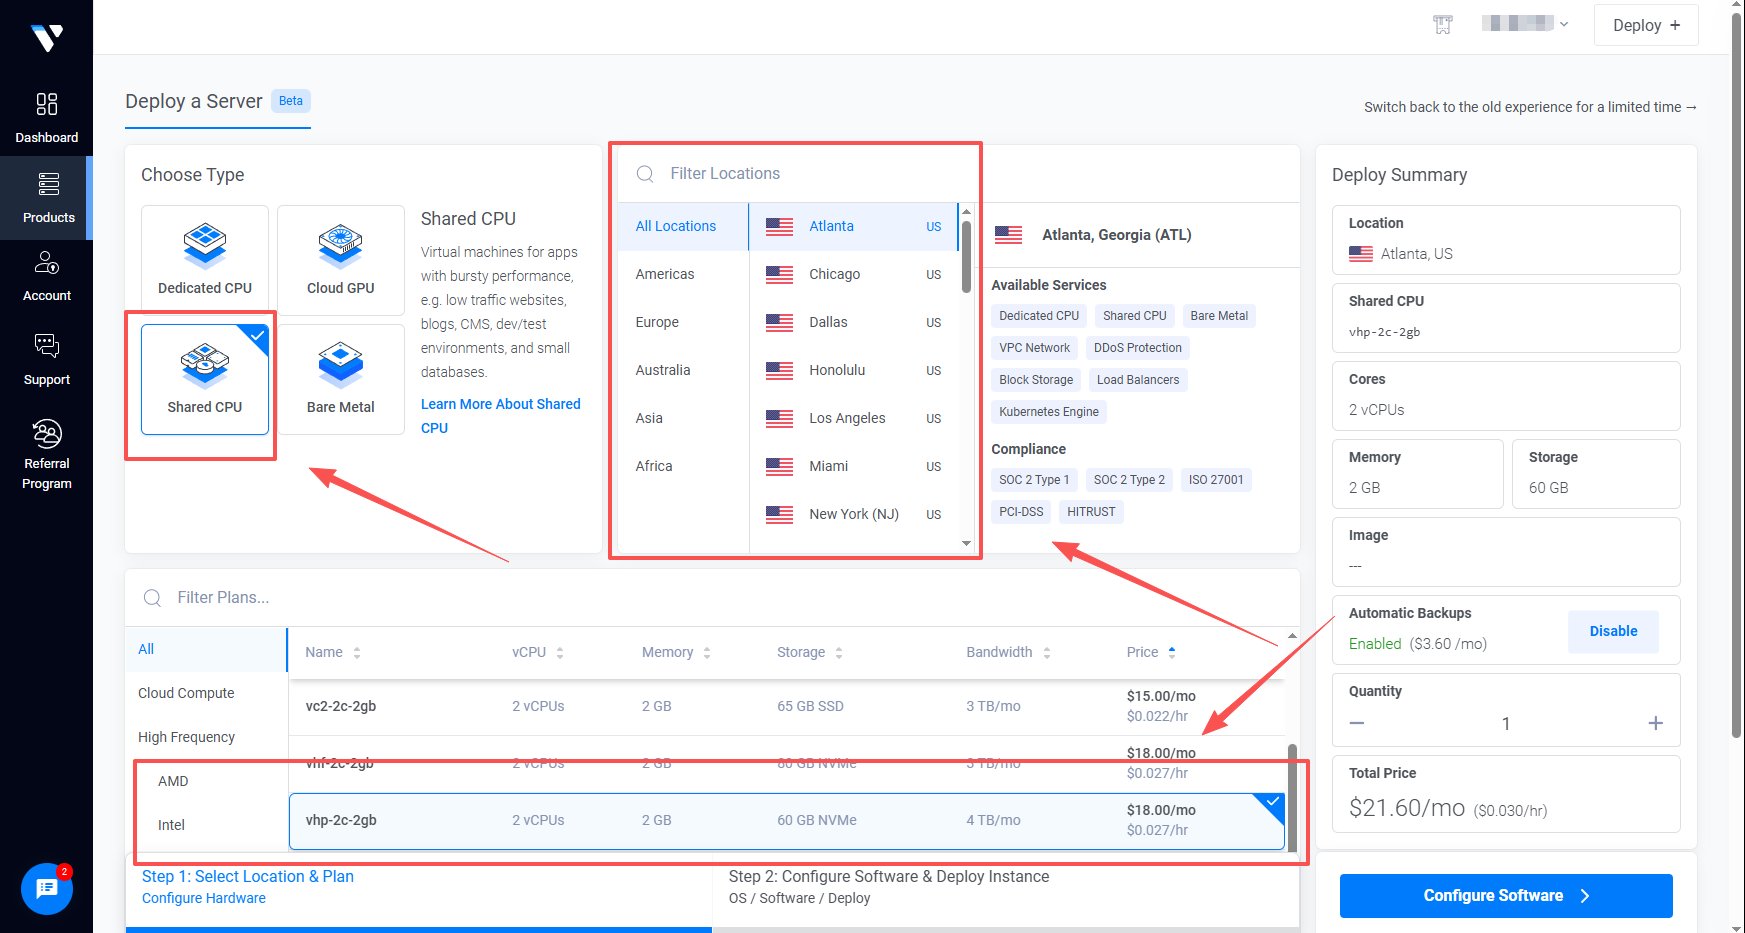Open the account name dropdown in header
Image resolution: width=1745 pixels, height=933 pixels.
click(x=1524, y=24)
